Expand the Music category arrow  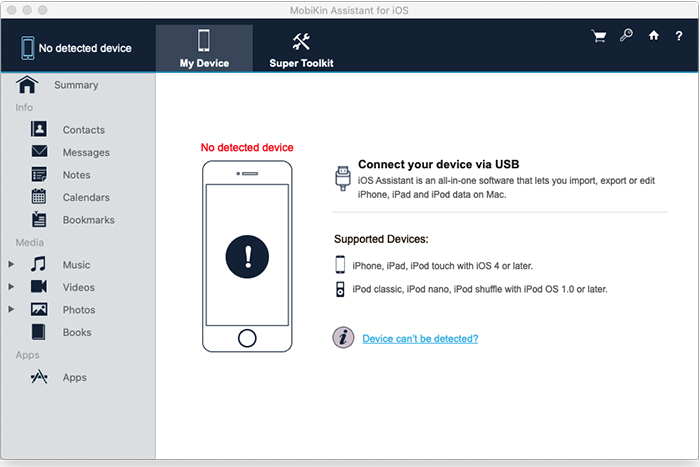coord(11,264)
